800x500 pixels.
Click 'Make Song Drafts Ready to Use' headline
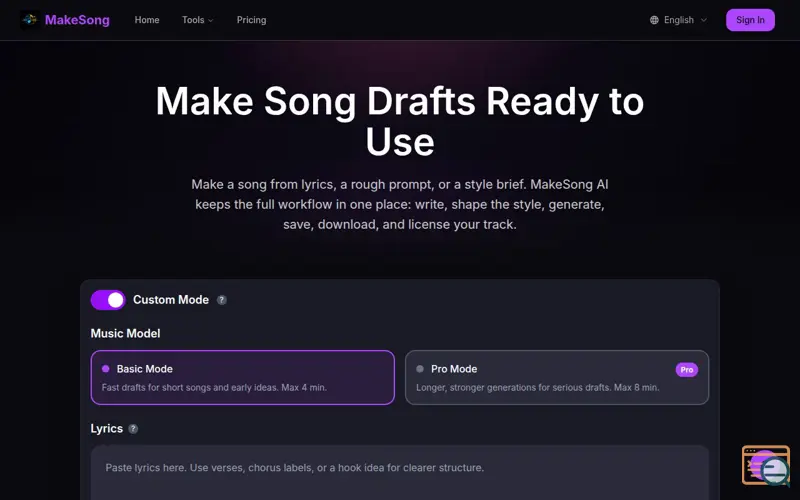point(399,121)
